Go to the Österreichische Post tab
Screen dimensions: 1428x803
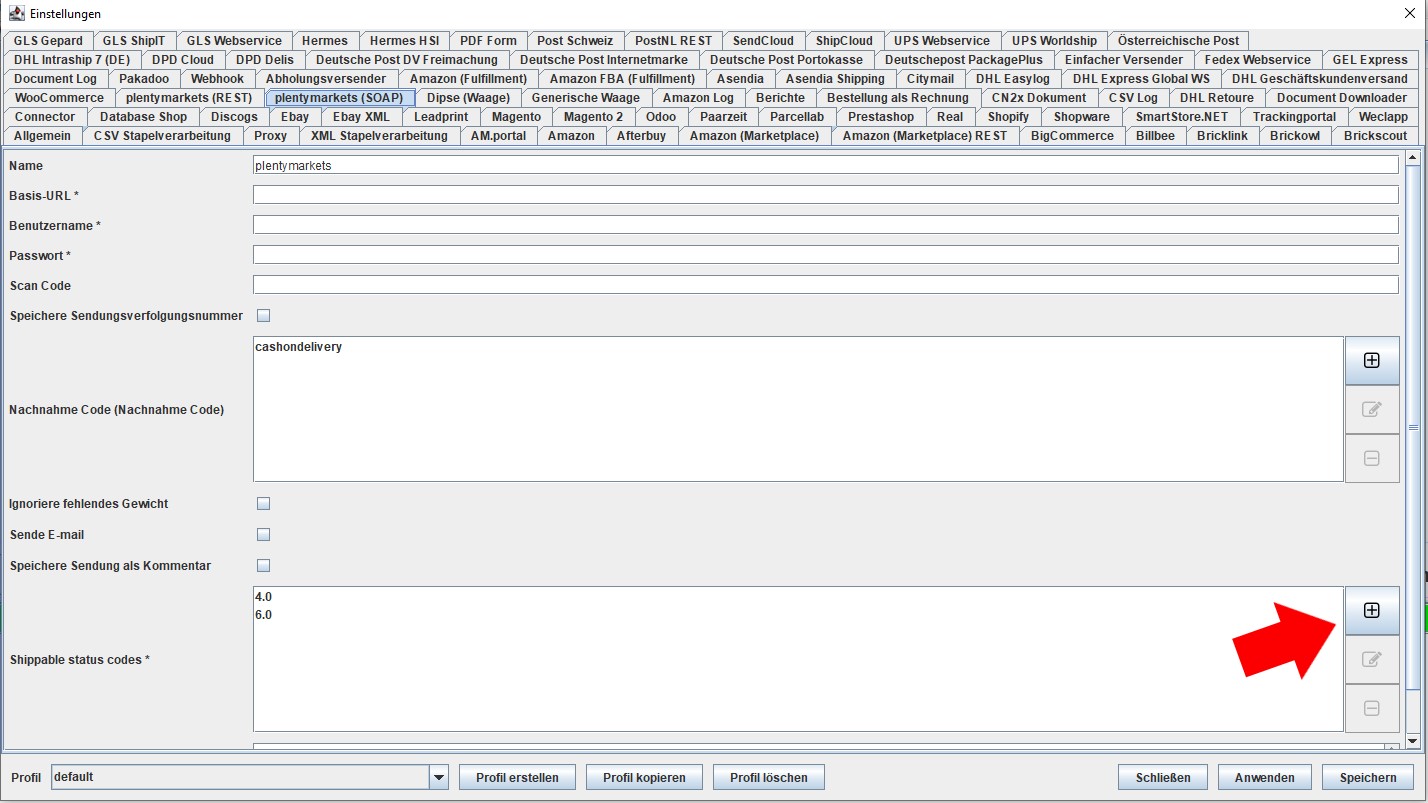pyautogui.click(x=1178, y=41)
